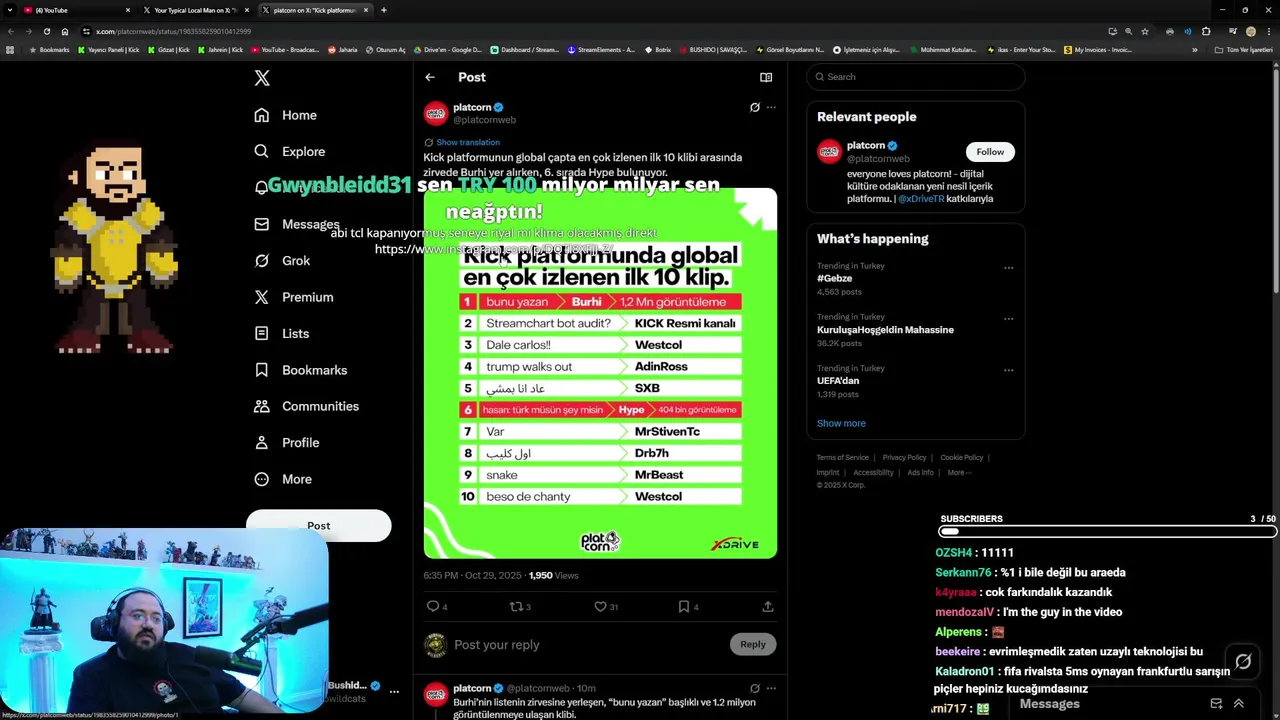Expand the Messages drawer with chevrons
The image size is (1280, 720).
[1238, 704]
